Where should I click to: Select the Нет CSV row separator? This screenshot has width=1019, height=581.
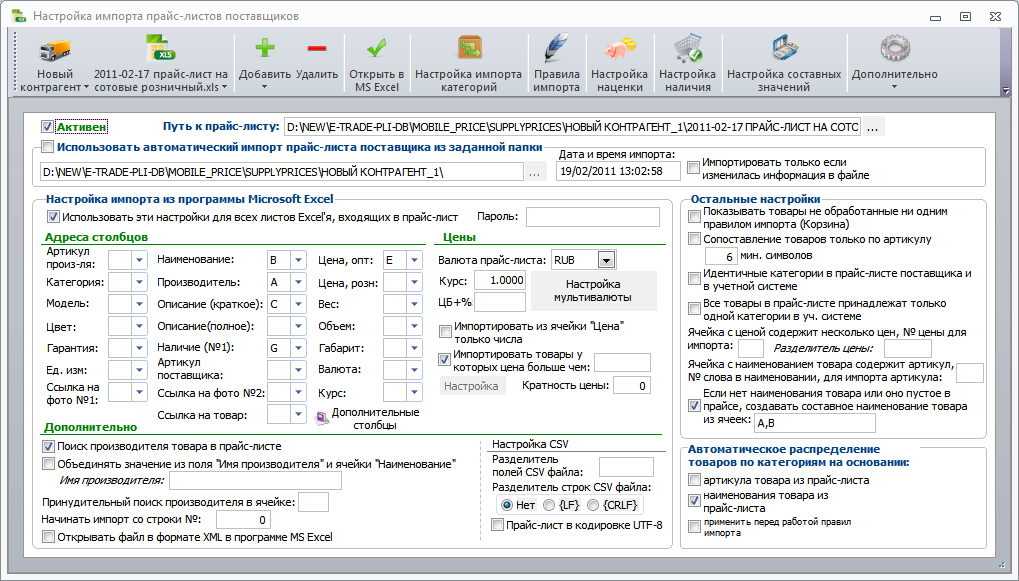click(506, 505)
